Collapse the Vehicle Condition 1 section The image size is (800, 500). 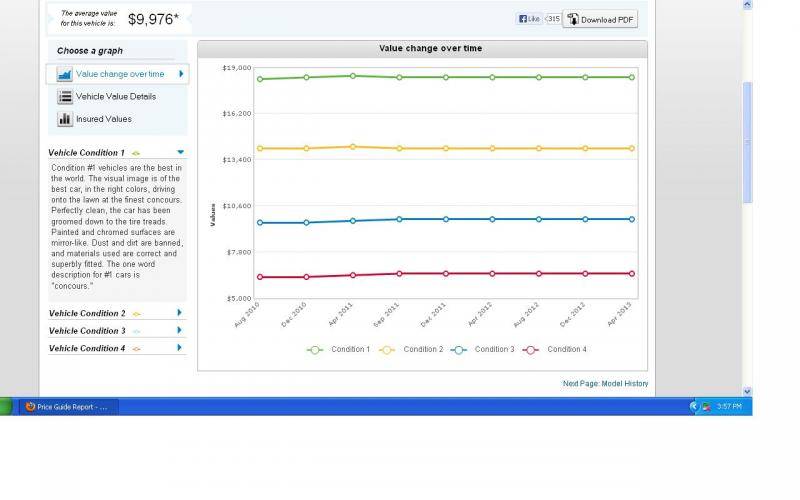click(180, 152)
